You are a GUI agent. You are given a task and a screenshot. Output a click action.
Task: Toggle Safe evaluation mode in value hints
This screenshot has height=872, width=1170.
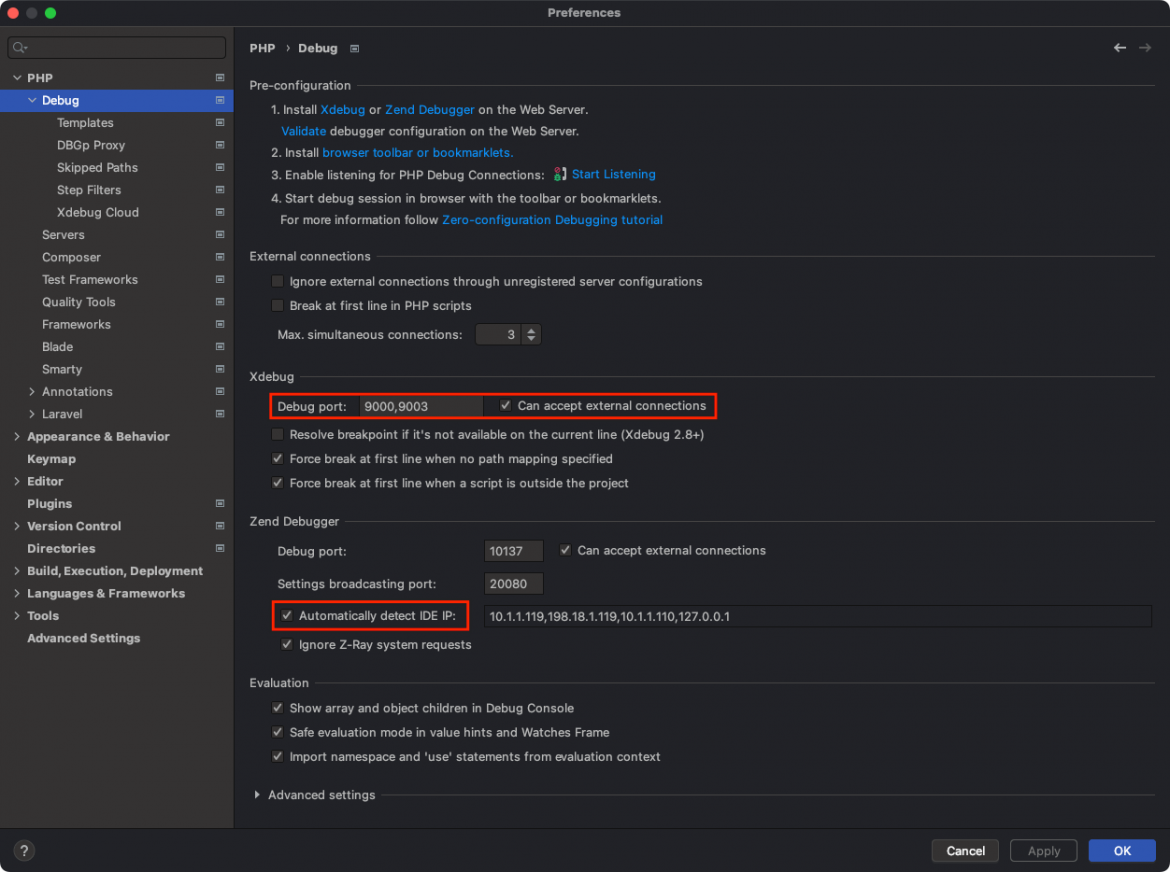coord(278,733)
